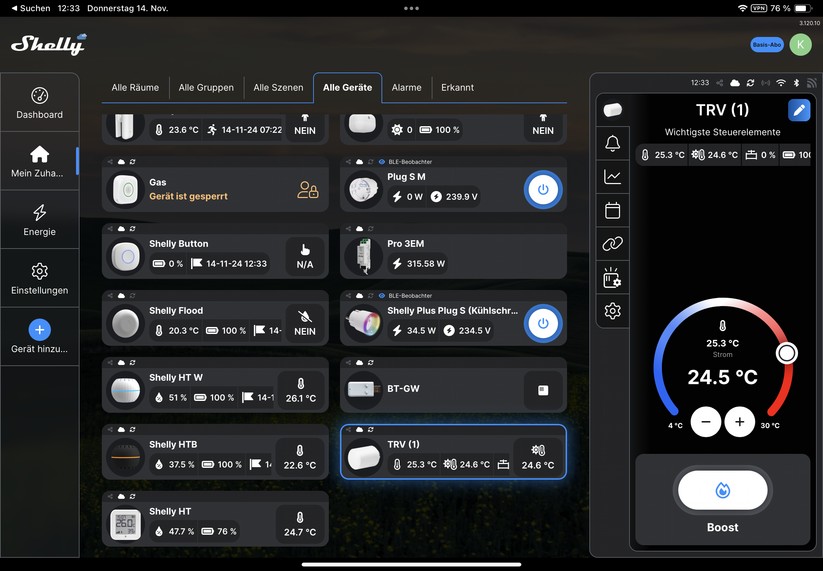Decrease TRV target temperature with minus
Image resolution: width=823 pixels, height=571 pixels.
pos(706,421)
